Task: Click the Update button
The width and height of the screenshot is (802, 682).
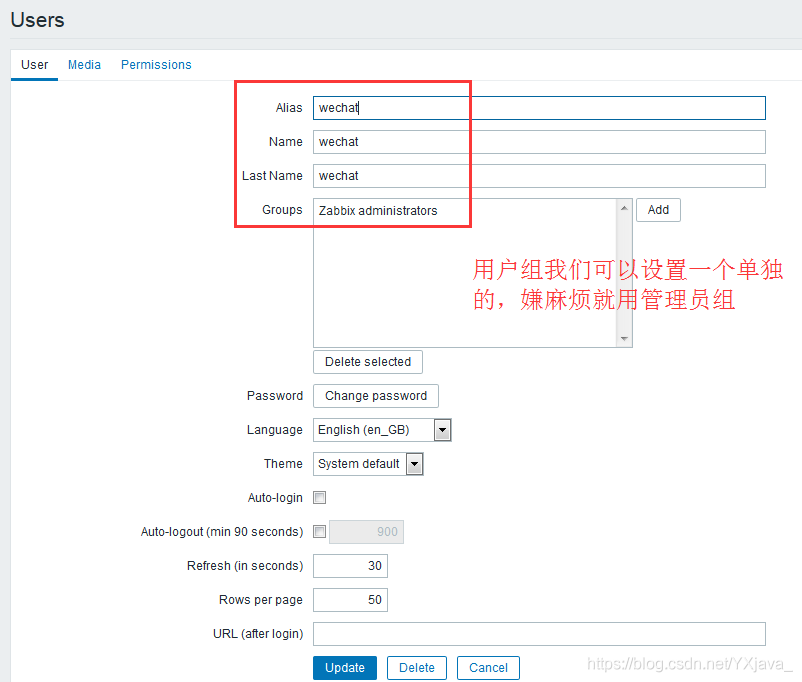Action: click(345, 668)
